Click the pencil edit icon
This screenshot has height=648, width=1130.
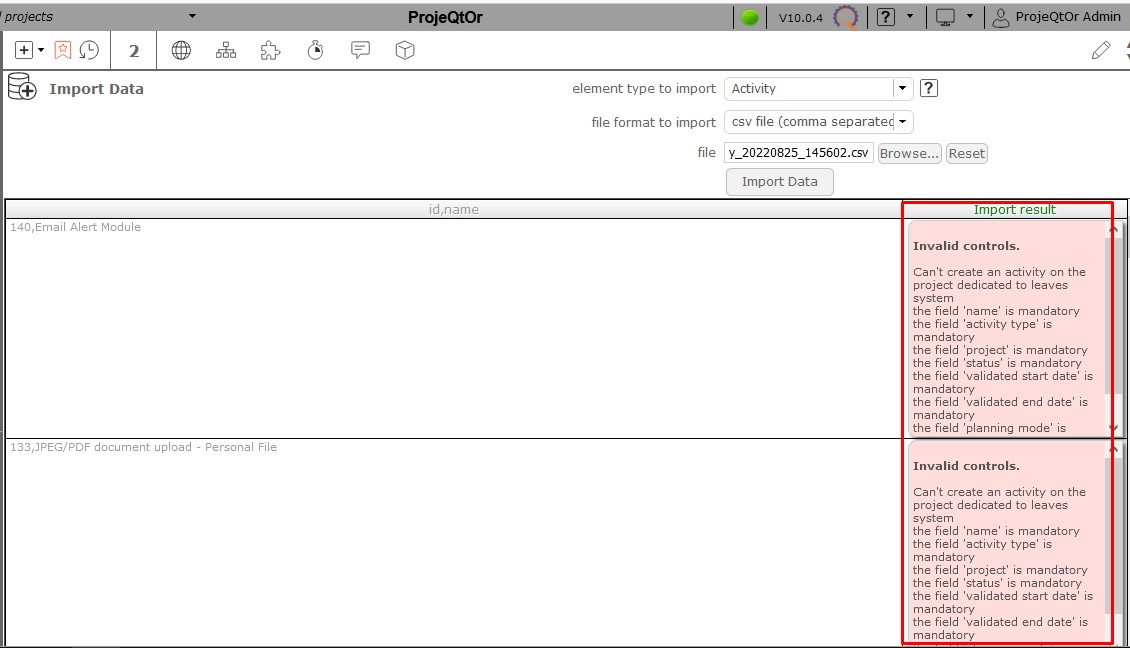1101,50
